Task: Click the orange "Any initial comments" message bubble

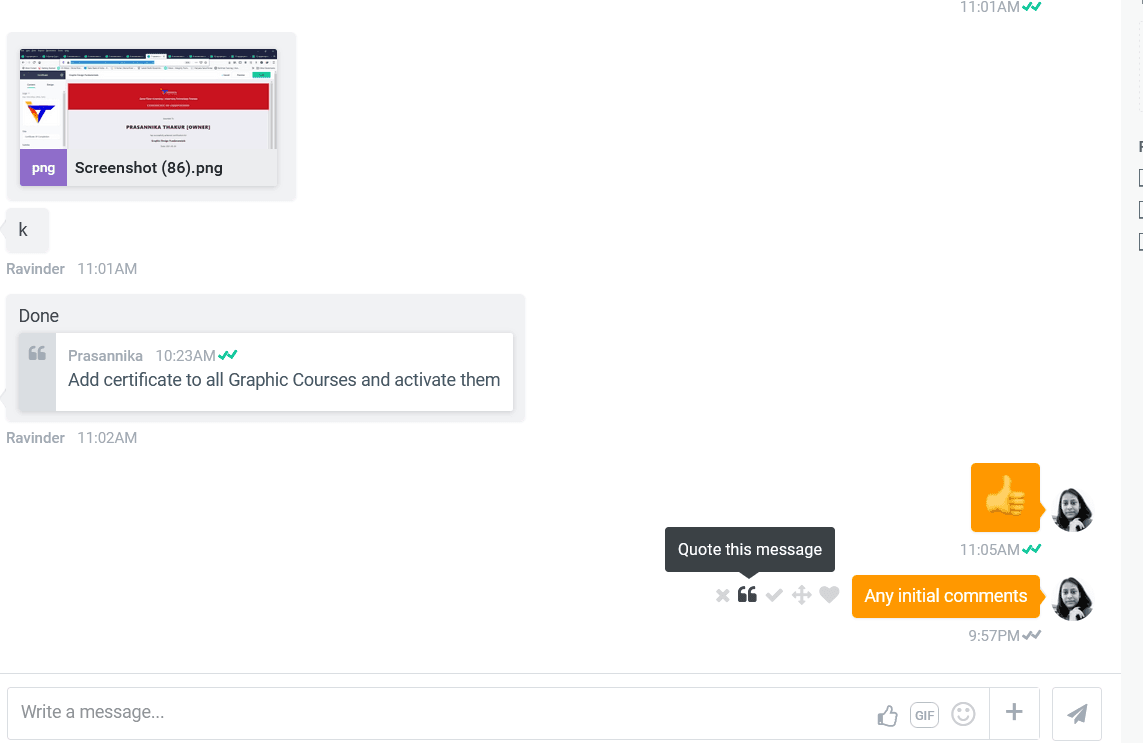Action: pos(945,596)
